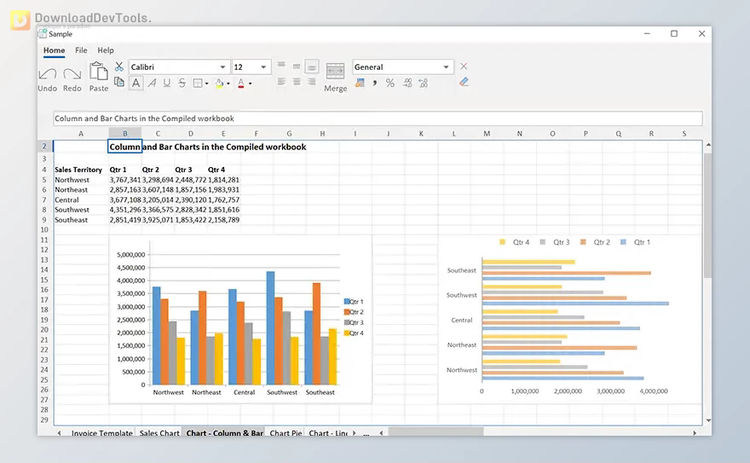Toggle underline formatting
The image size is (750, 463).
(x=165, y=83)
